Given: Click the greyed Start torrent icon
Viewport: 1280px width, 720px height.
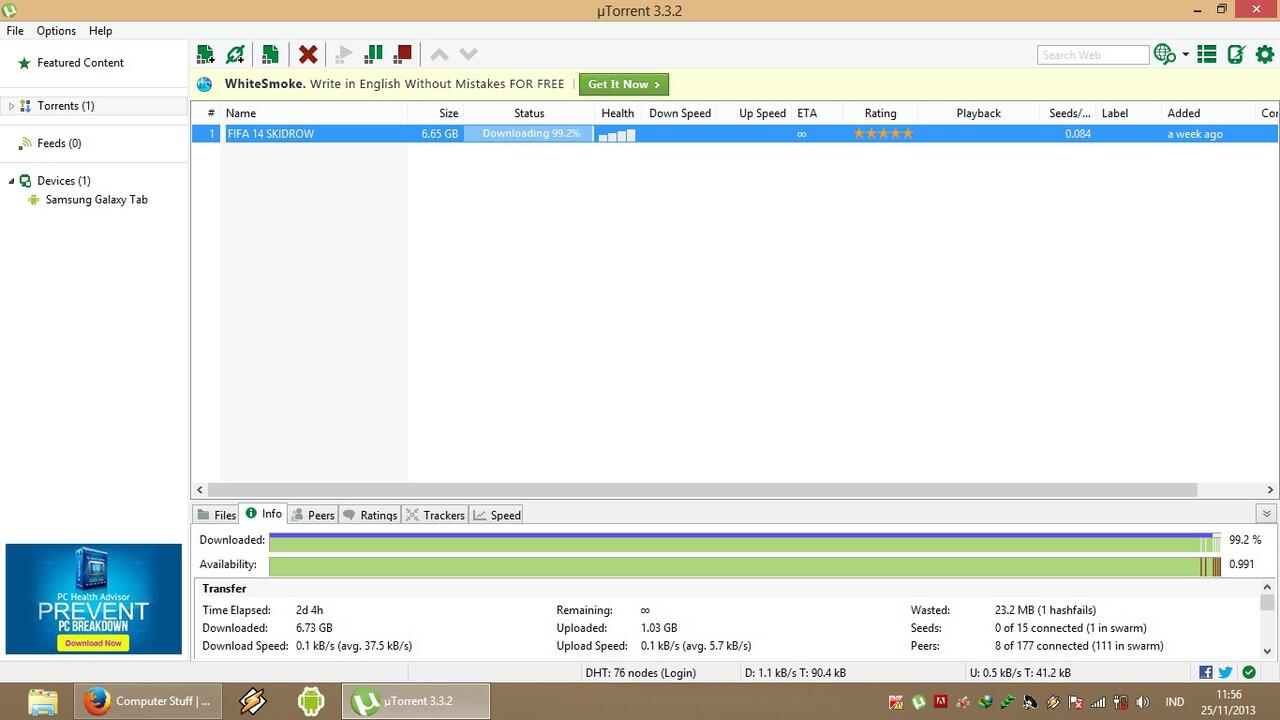Looking at the screenshot, I should coord(344,54).
